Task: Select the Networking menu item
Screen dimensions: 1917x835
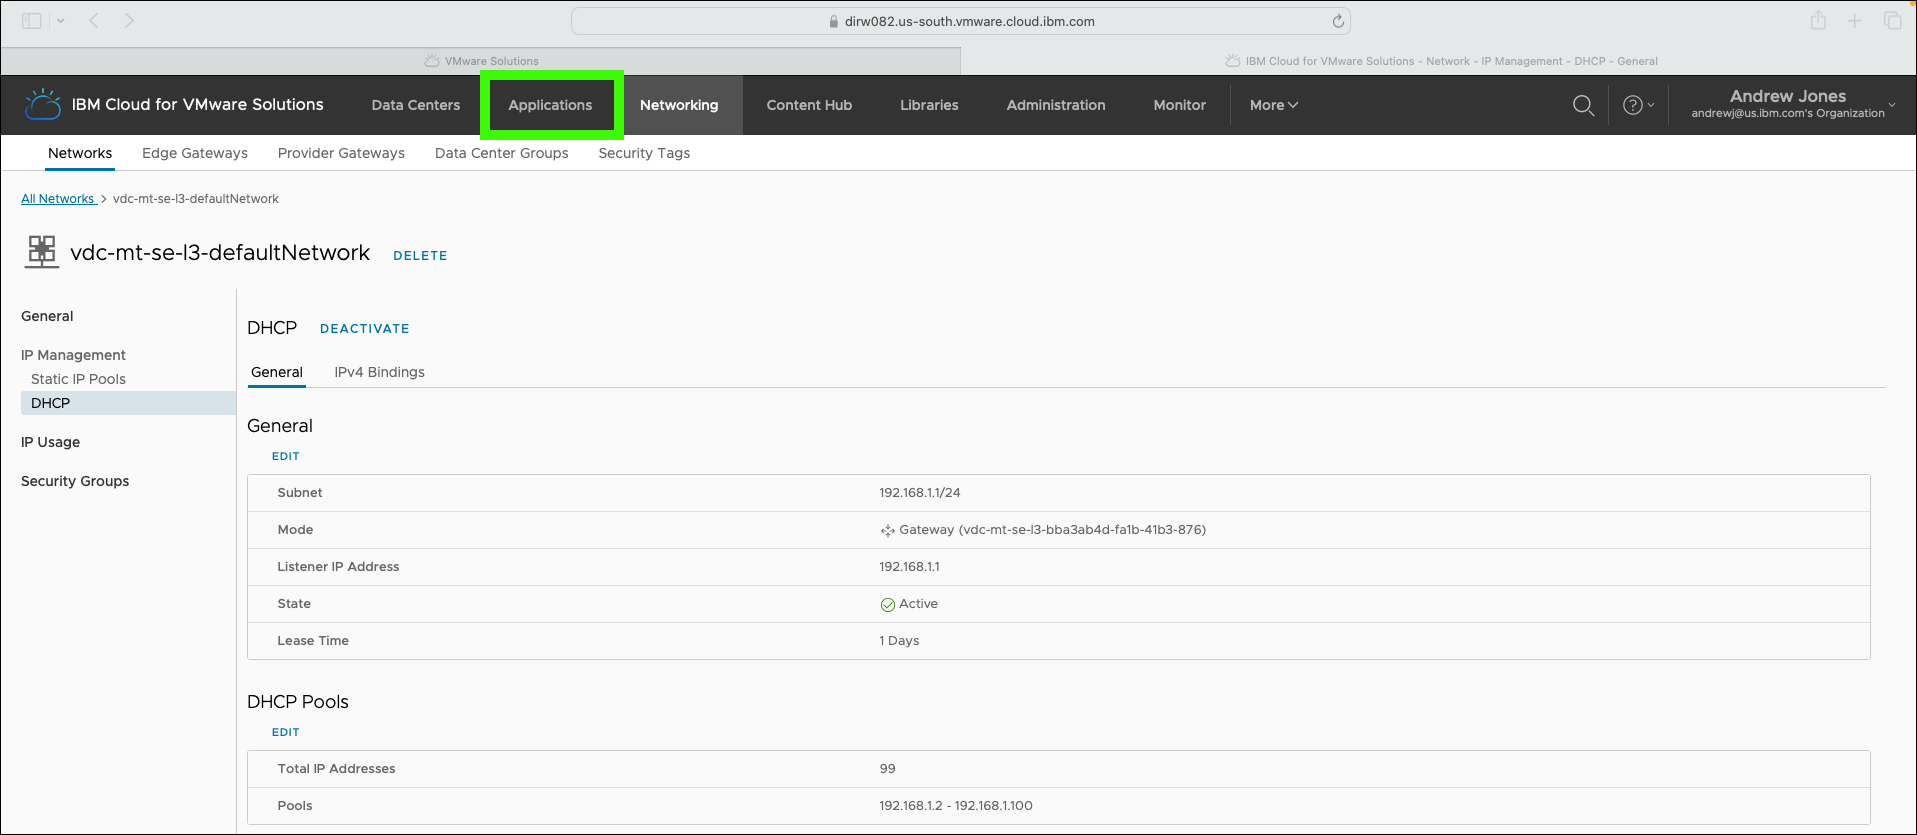Action: pos(679,105)
